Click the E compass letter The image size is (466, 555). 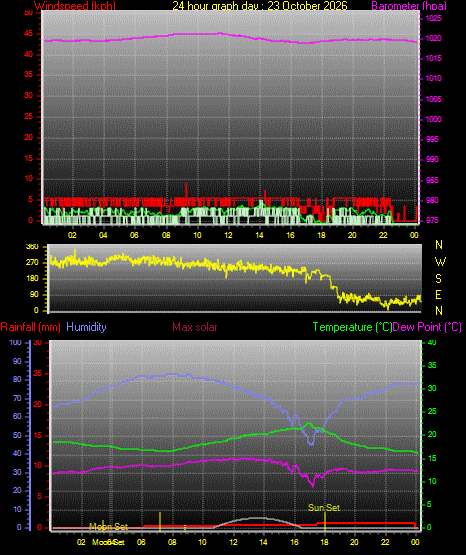[x=438, y=295]
